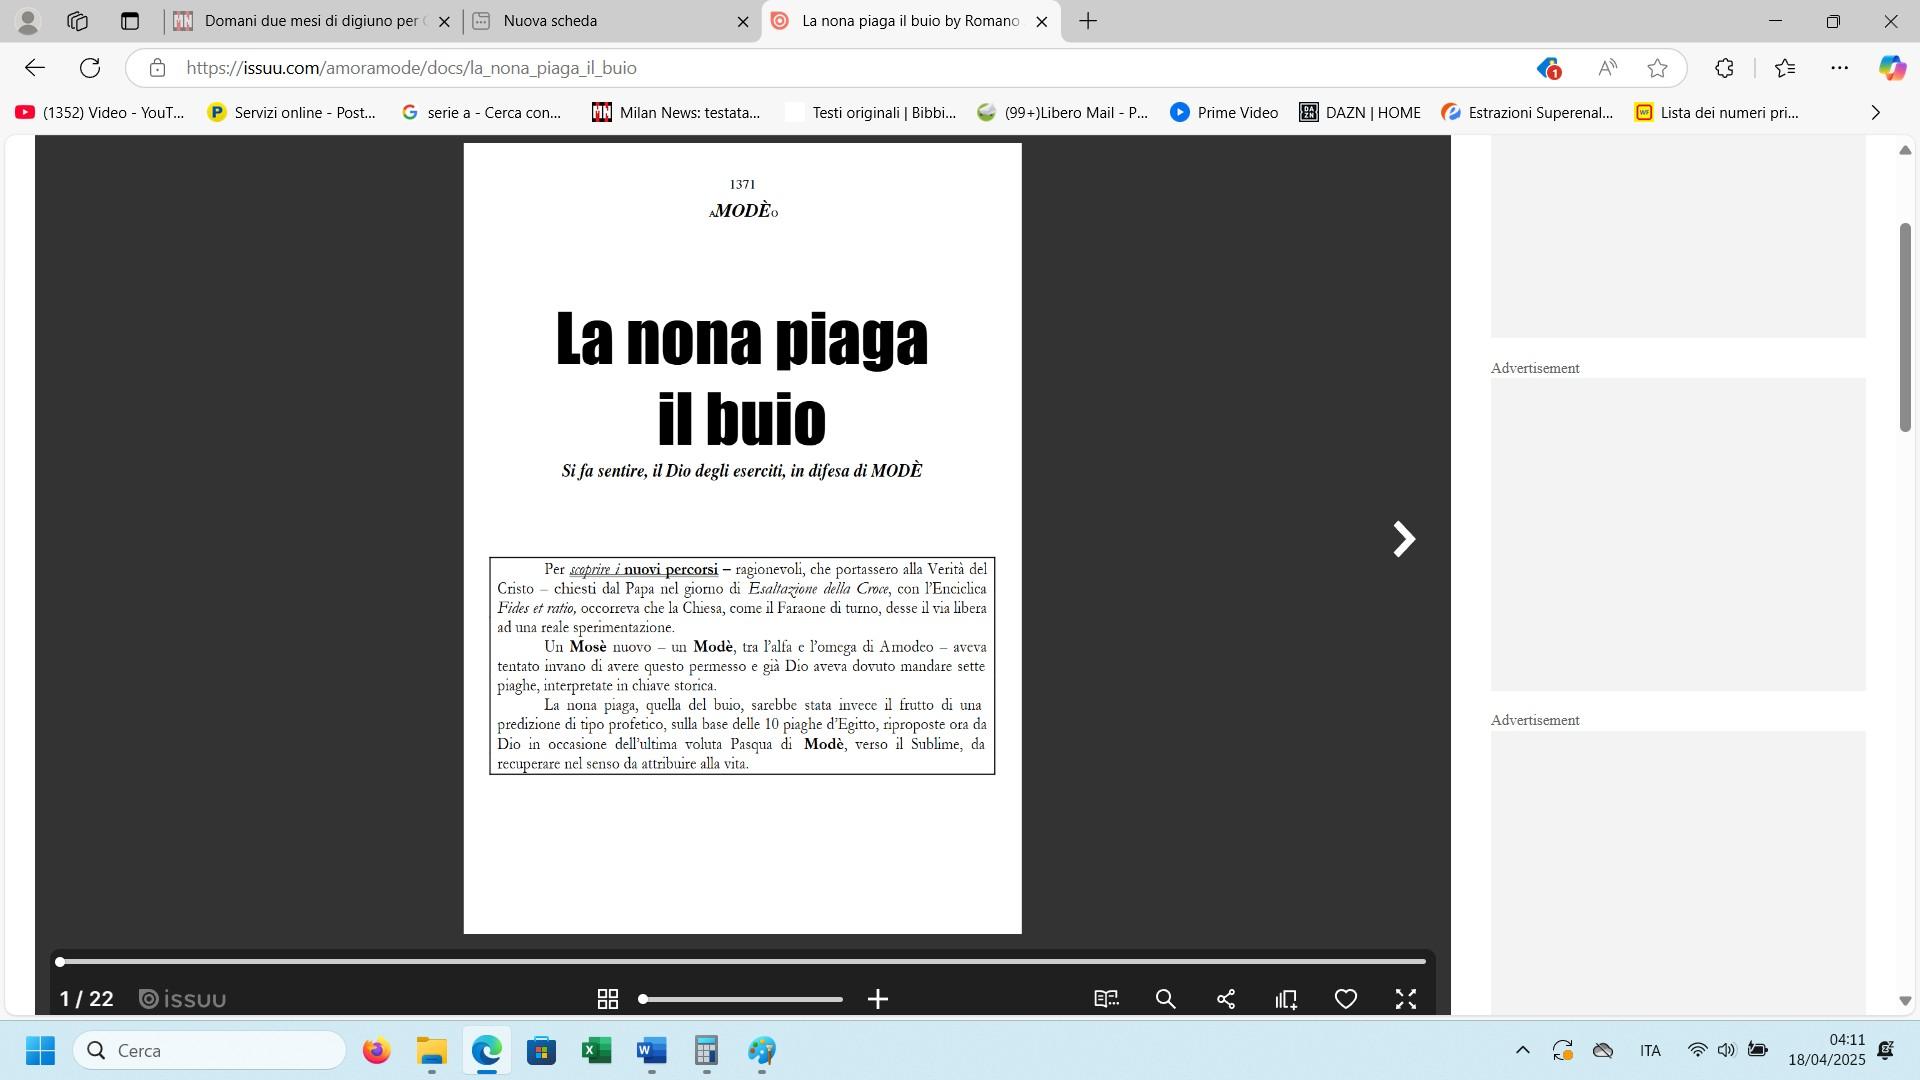The height and width of the screenshot is (1080, 1920).
Task: Click the issuu zoom level slider
Action: [740, 999]
